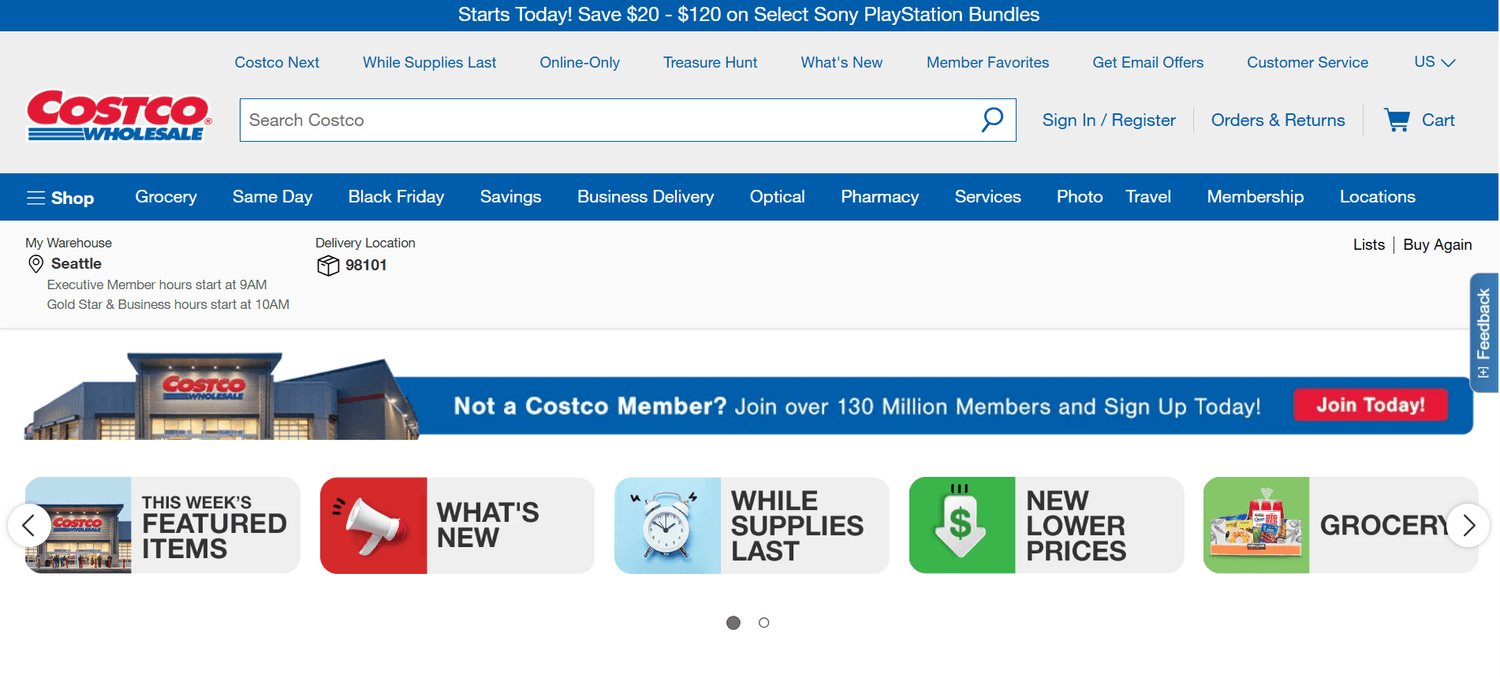Open the Black Friday menu item
The height and width of the screenshot is (677, 1500).
pos(396,197)
